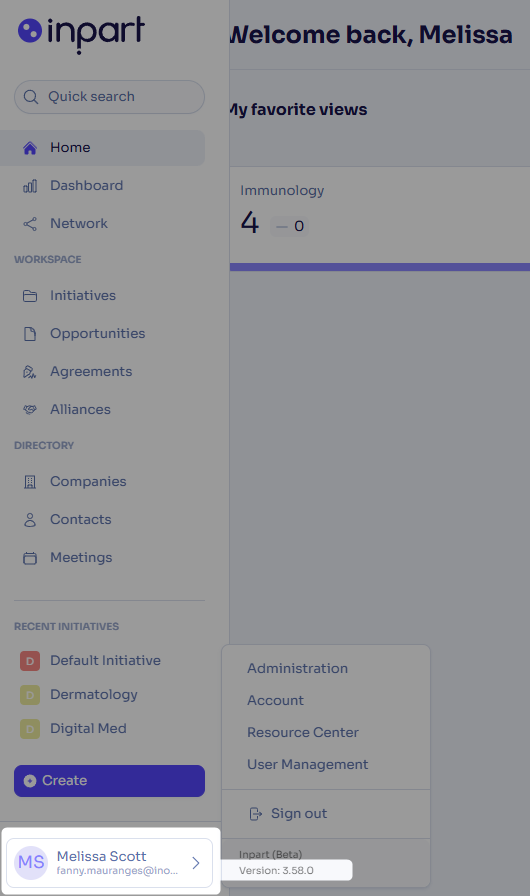Click the Alliances handshake icon
The image size is (530, 896).
pos(30,410)
